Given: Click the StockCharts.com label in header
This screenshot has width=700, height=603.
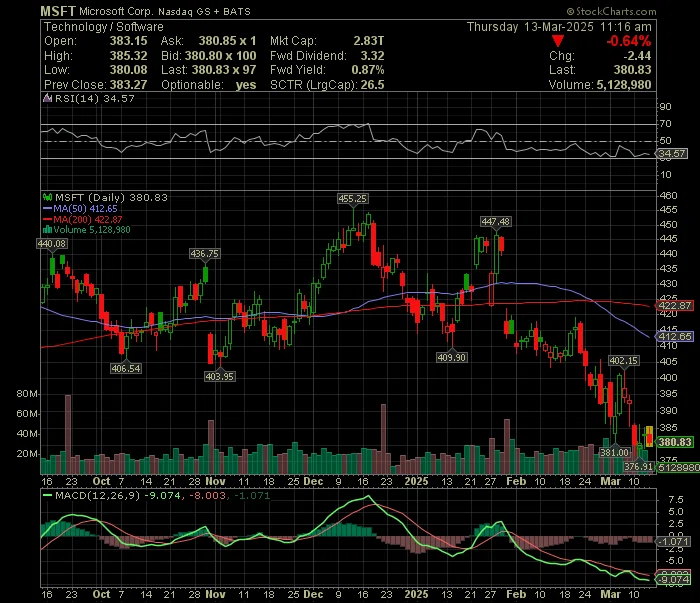Looking at the screenshot, I should 611,11.
